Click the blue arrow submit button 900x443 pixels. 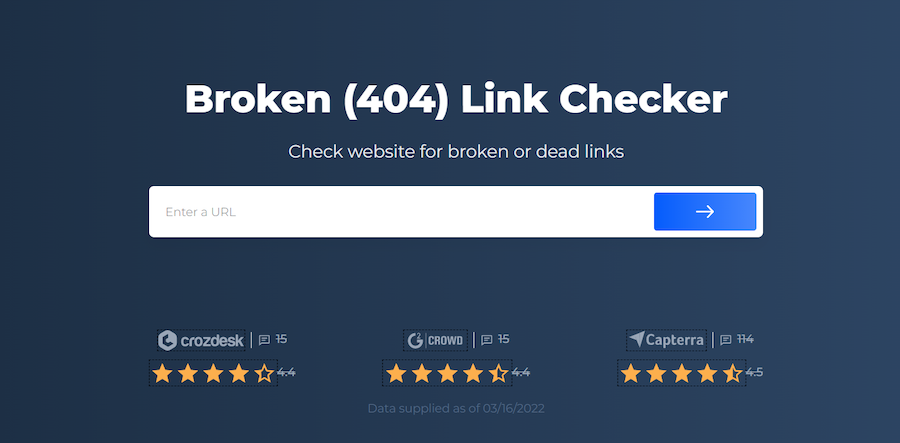pyautogui.click(x=705, y=212)
